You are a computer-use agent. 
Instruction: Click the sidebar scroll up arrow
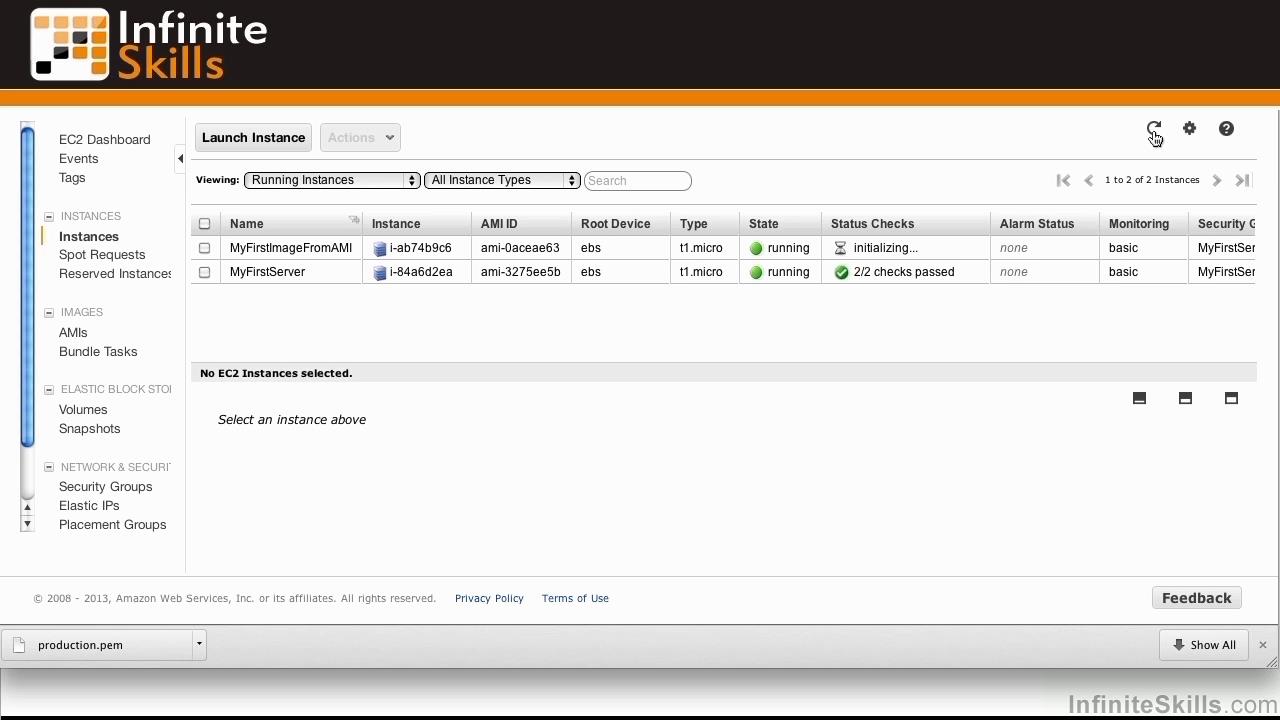point(27,507)
